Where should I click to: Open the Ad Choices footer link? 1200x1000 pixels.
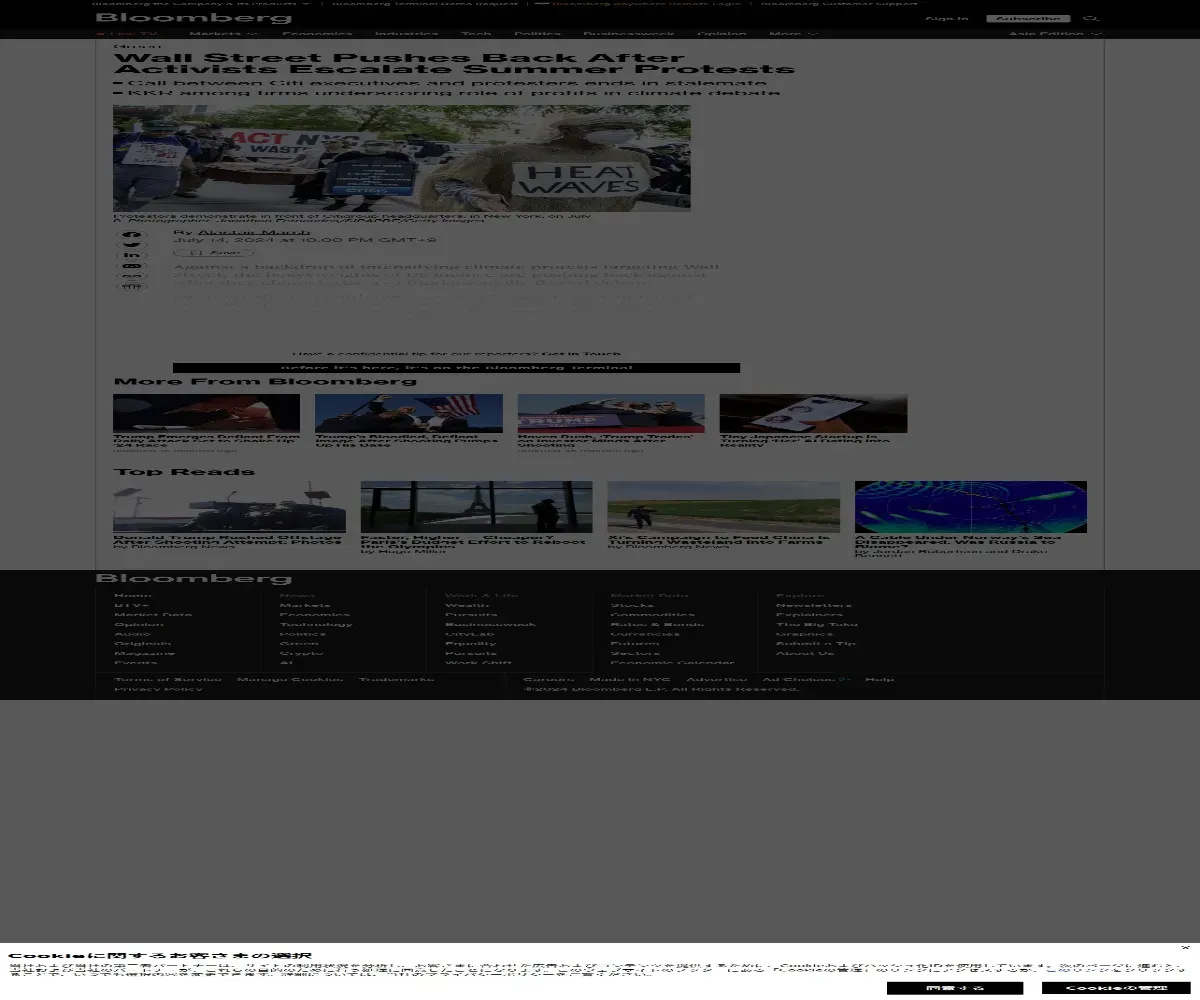[806, 679]
